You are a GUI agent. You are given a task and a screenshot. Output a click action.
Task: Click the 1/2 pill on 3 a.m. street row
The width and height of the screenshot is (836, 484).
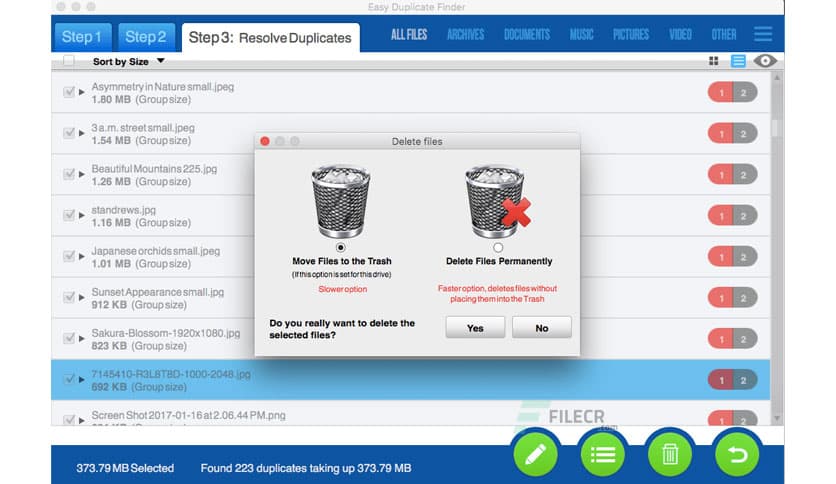733,134
